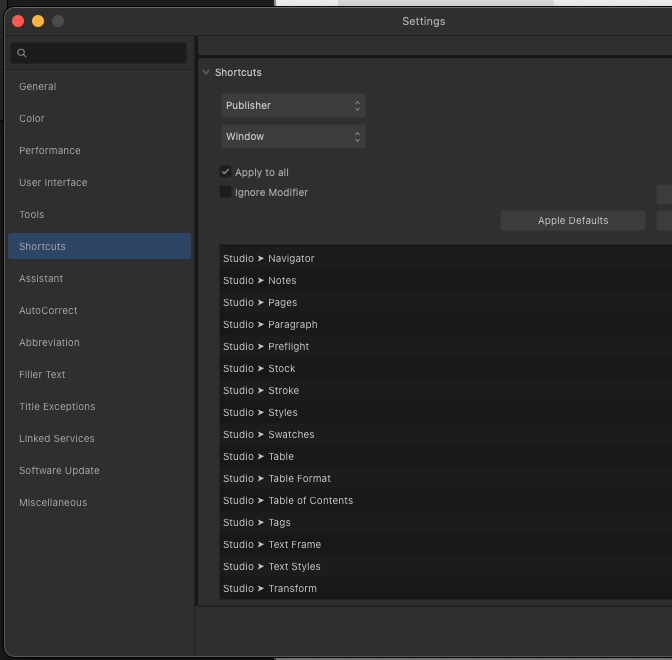Collapse the Shortcuts section disclosure arrow
Viewport: 672px width, 660px height.
[206, 73]
